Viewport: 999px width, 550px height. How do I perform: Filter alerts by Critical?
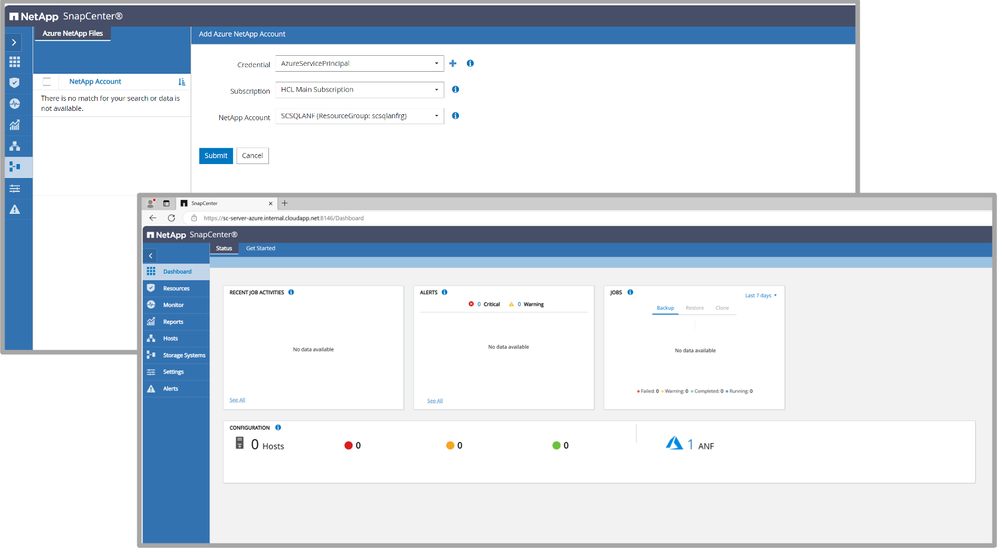click(484, 304)
